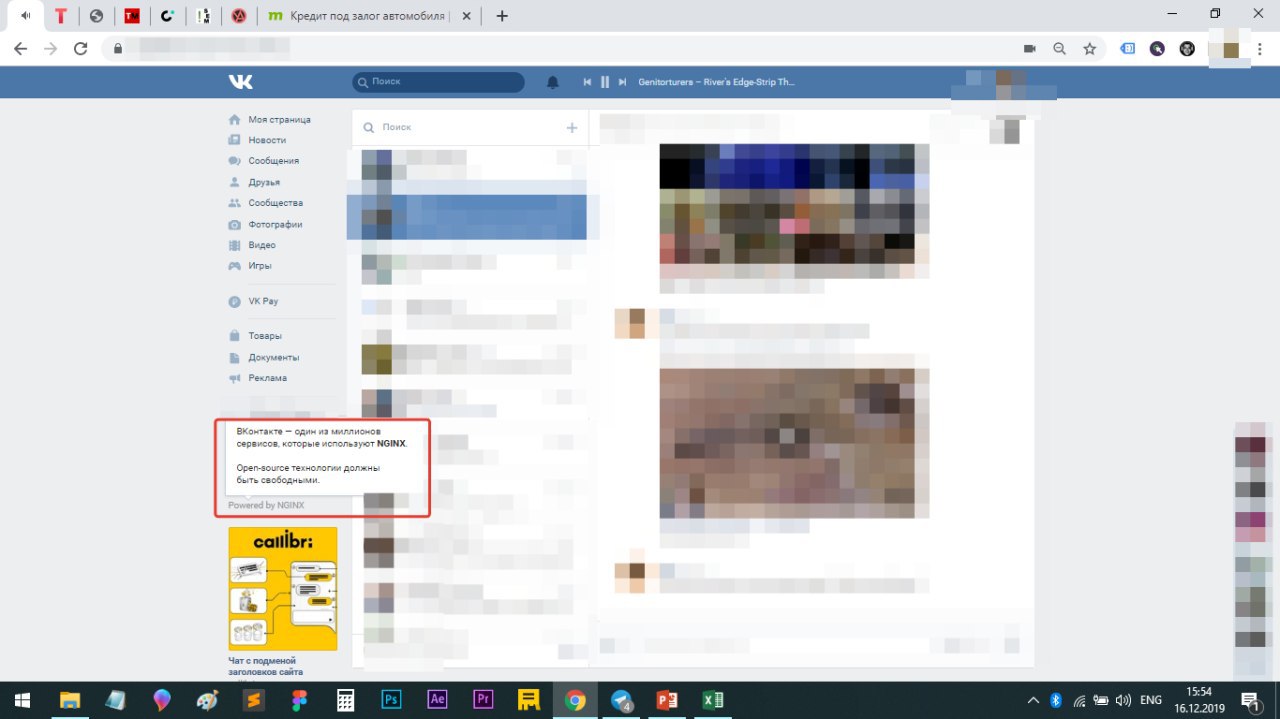Open the purple cursor extension icon
This screenshot has height=719, width=1280.
pos(1157,48)
